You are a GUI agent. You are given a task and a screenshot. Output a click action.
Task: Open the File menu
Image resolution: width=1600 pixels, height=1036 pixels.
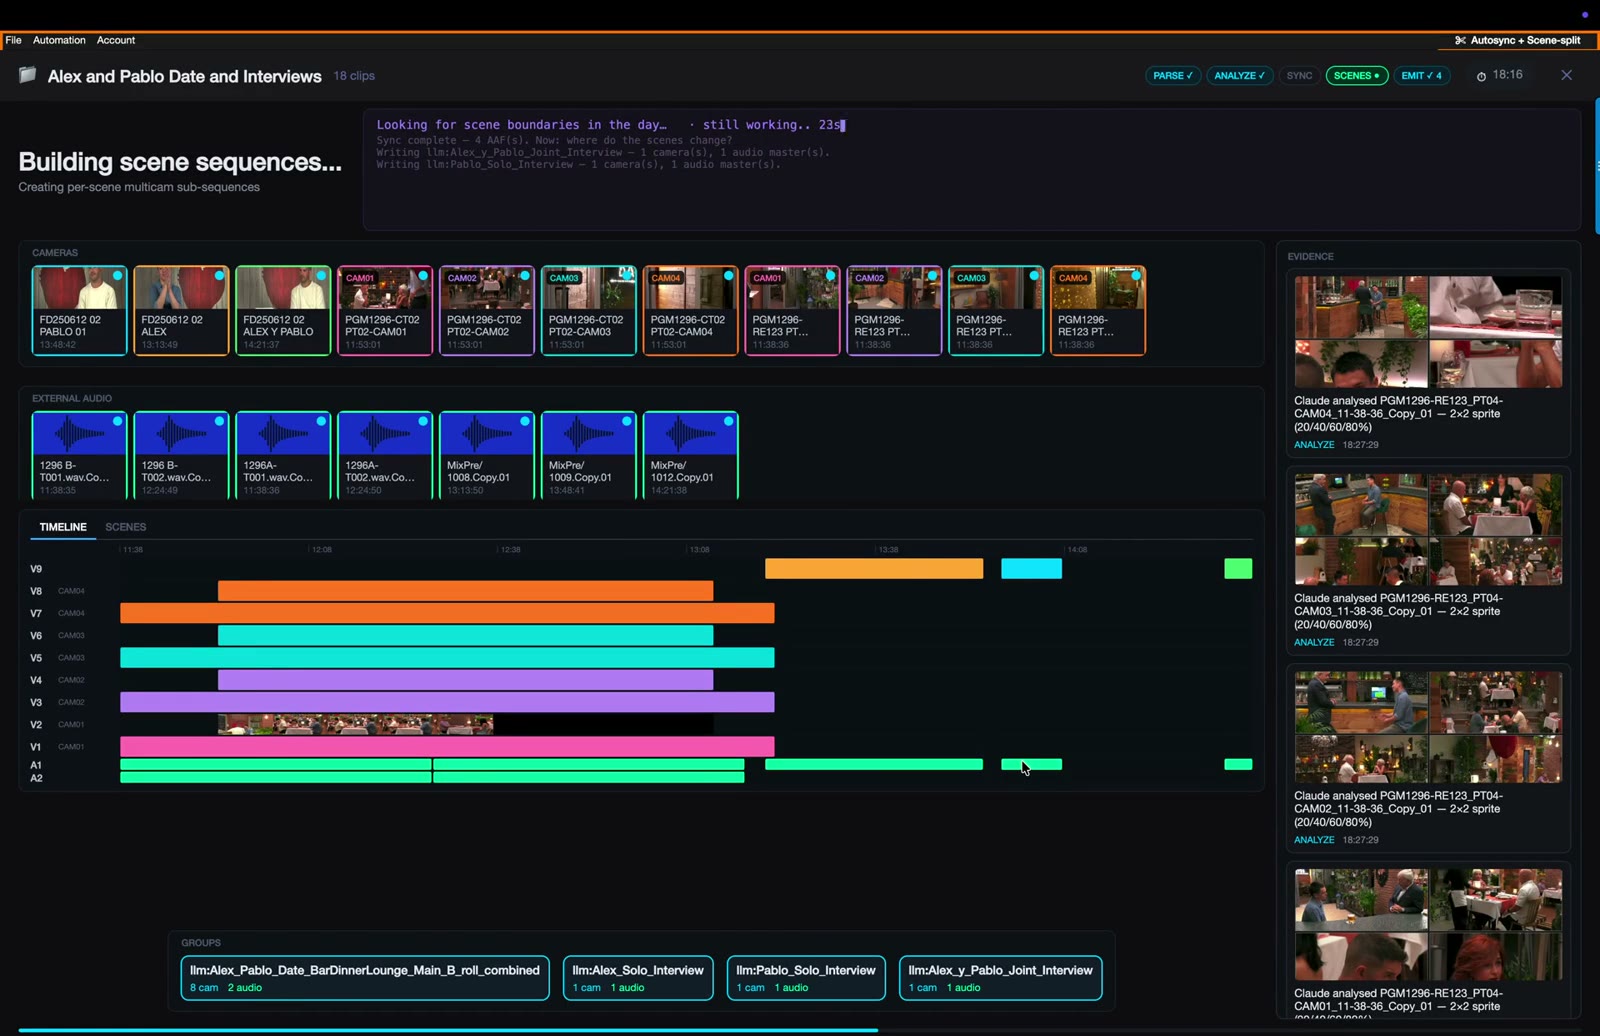click(x=13, y=40)
